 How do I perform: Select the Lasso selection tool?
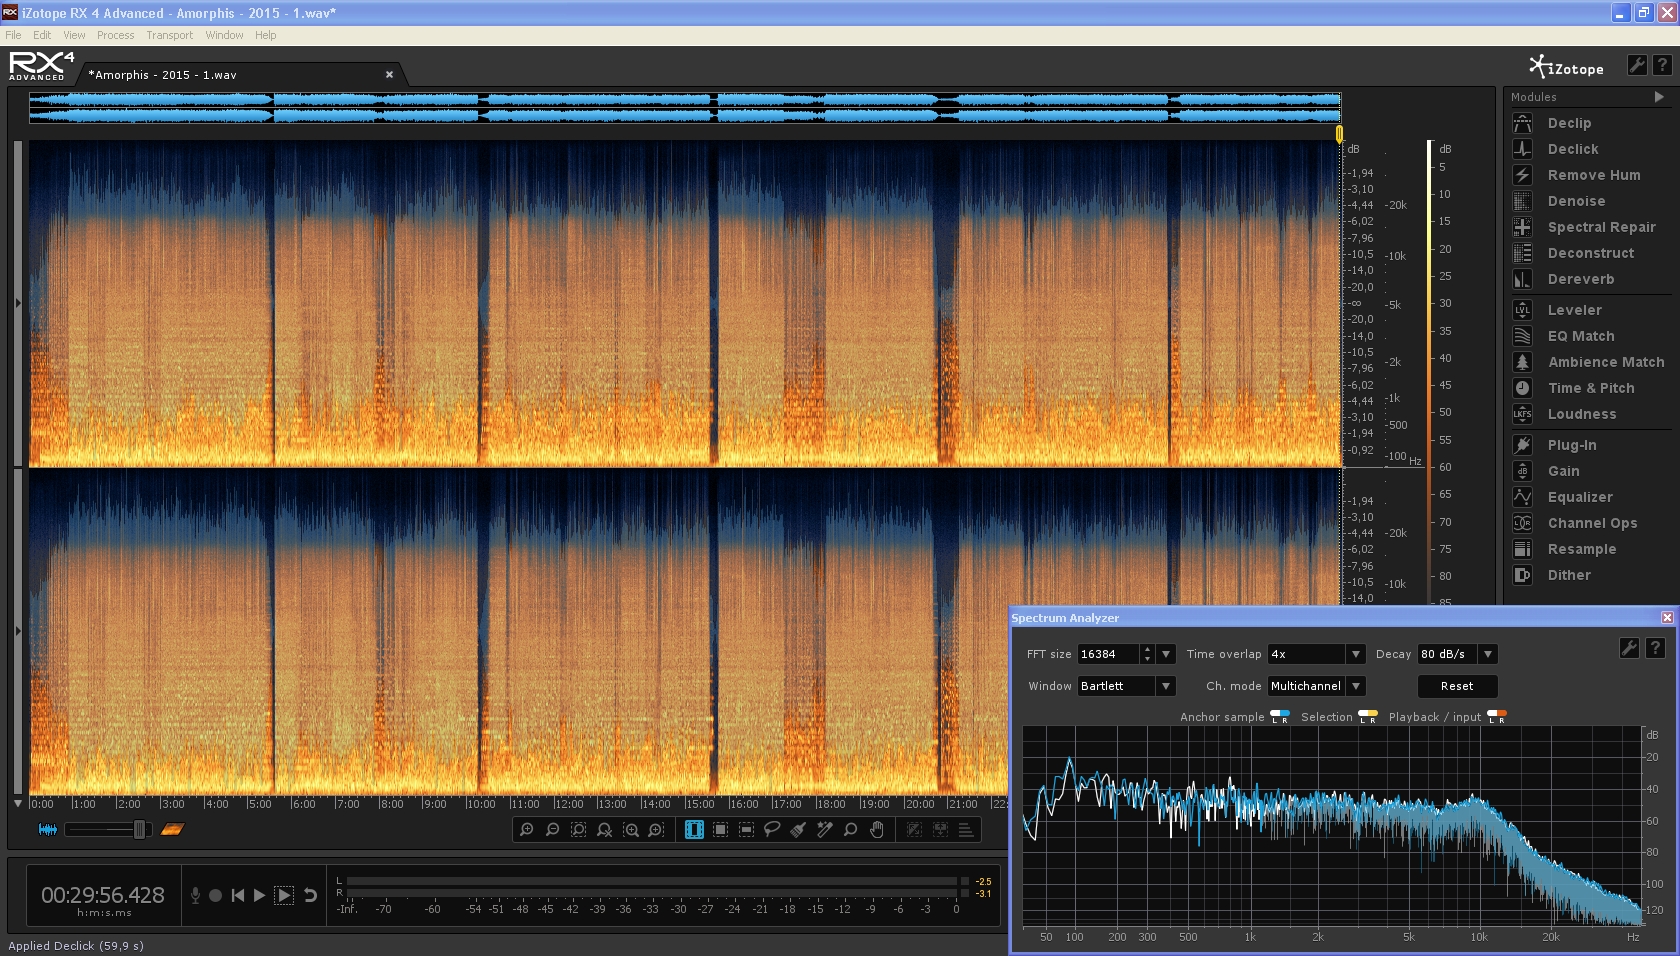[x=772, y=829]
